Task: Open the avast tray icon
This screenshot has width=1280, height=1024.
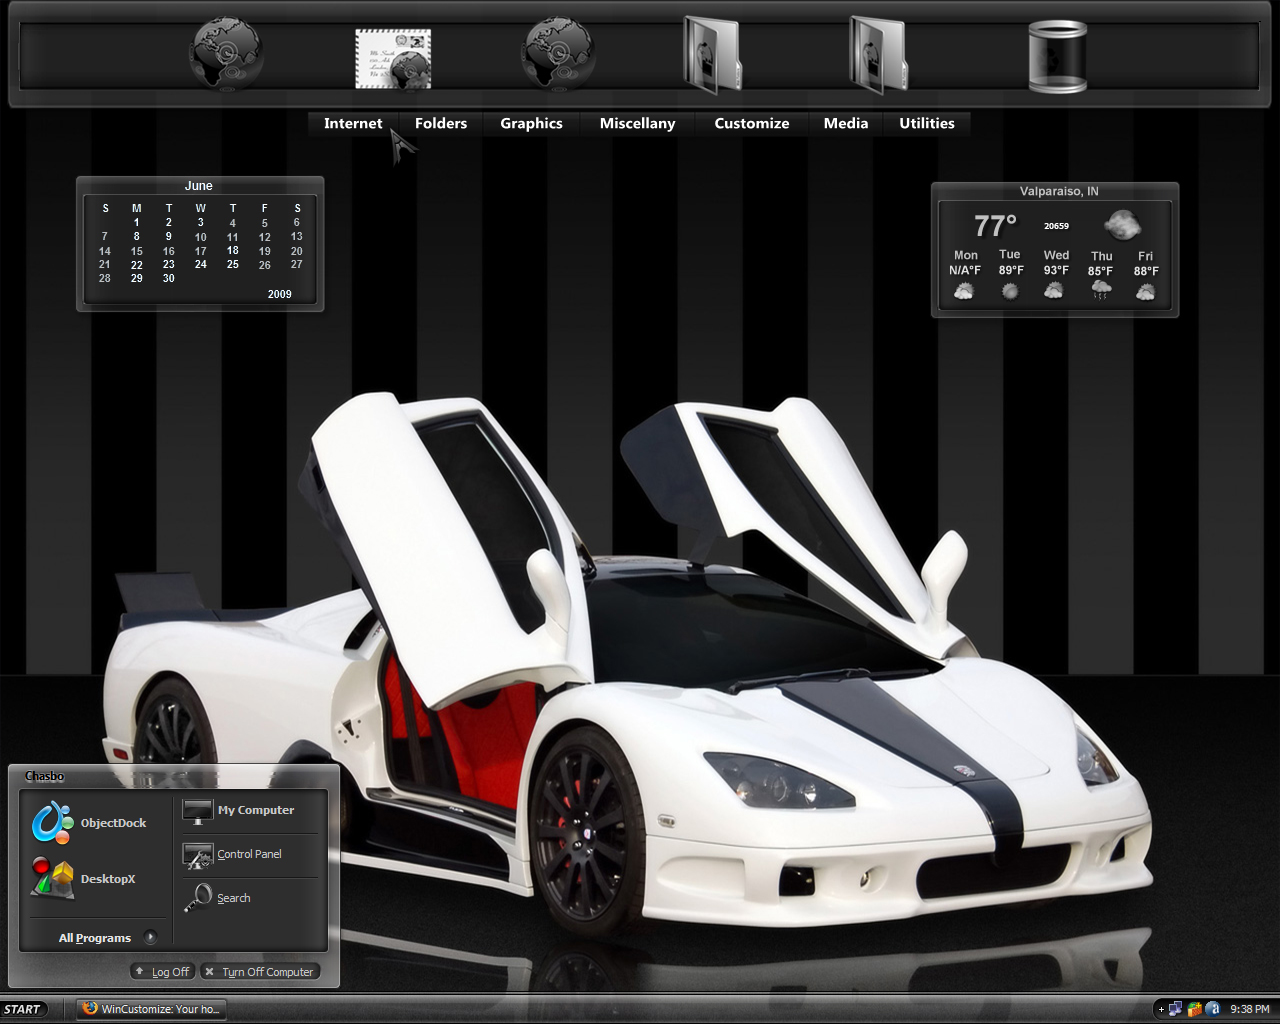Action: click(x=1213, y=1009)
